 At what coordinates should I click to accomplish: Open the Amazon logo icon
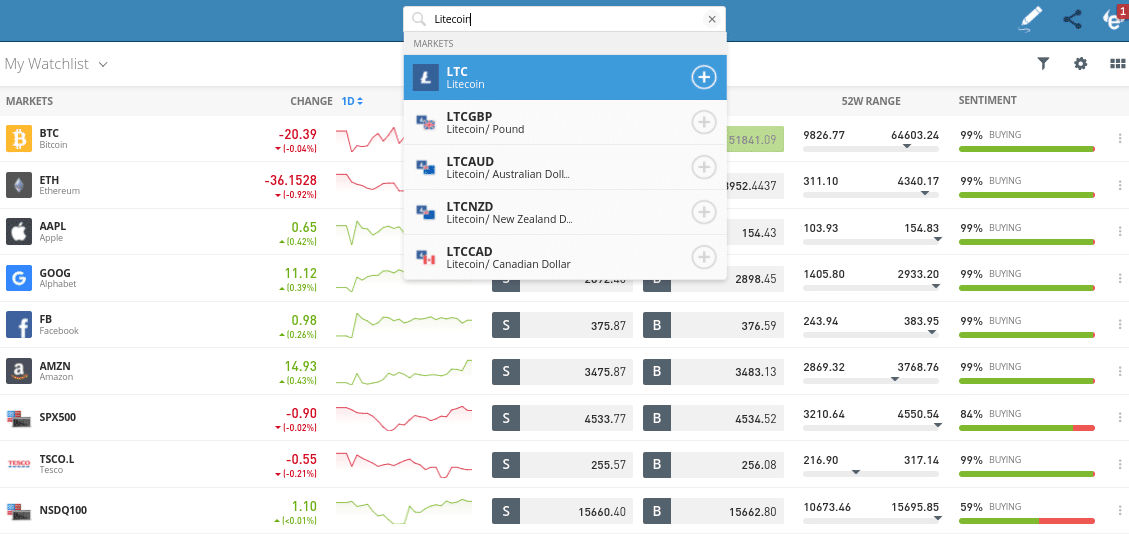[19, 371]
